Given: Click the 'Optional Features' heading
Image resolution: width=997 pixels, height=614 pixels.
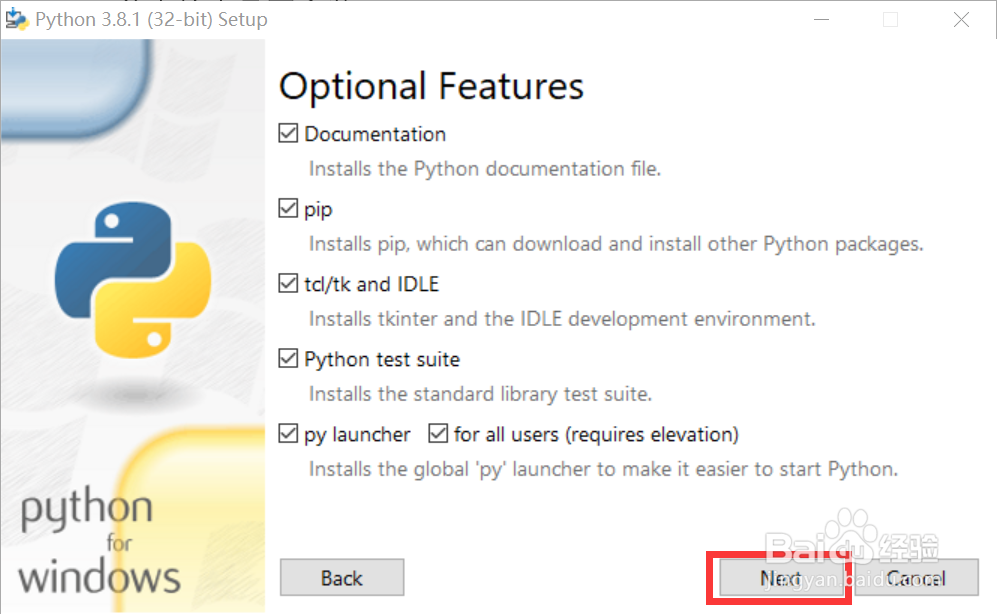Looking at the screenshot, I should pos(431,86).
